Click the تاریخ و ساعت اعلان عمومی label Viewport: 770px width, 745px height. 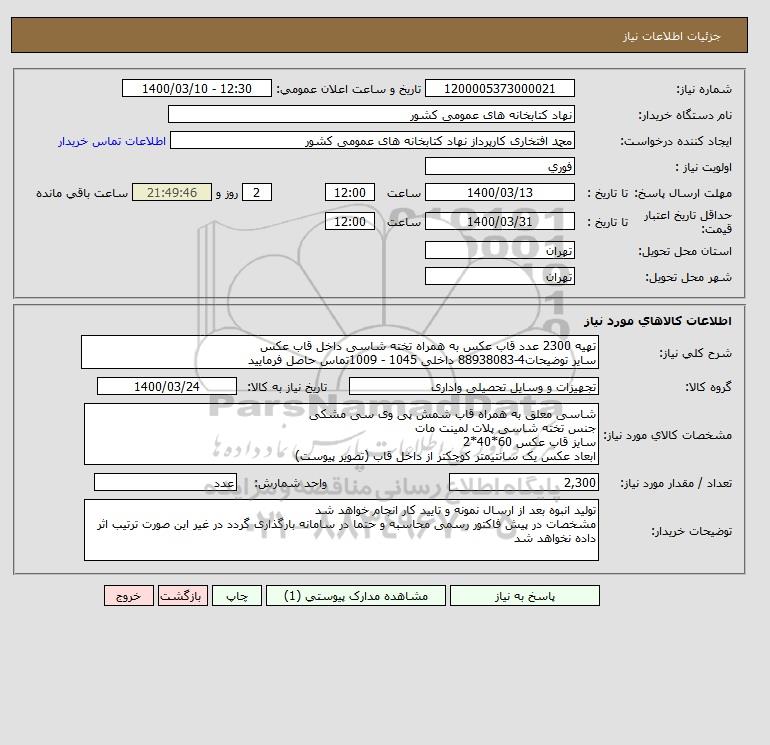tap(349, 89)
